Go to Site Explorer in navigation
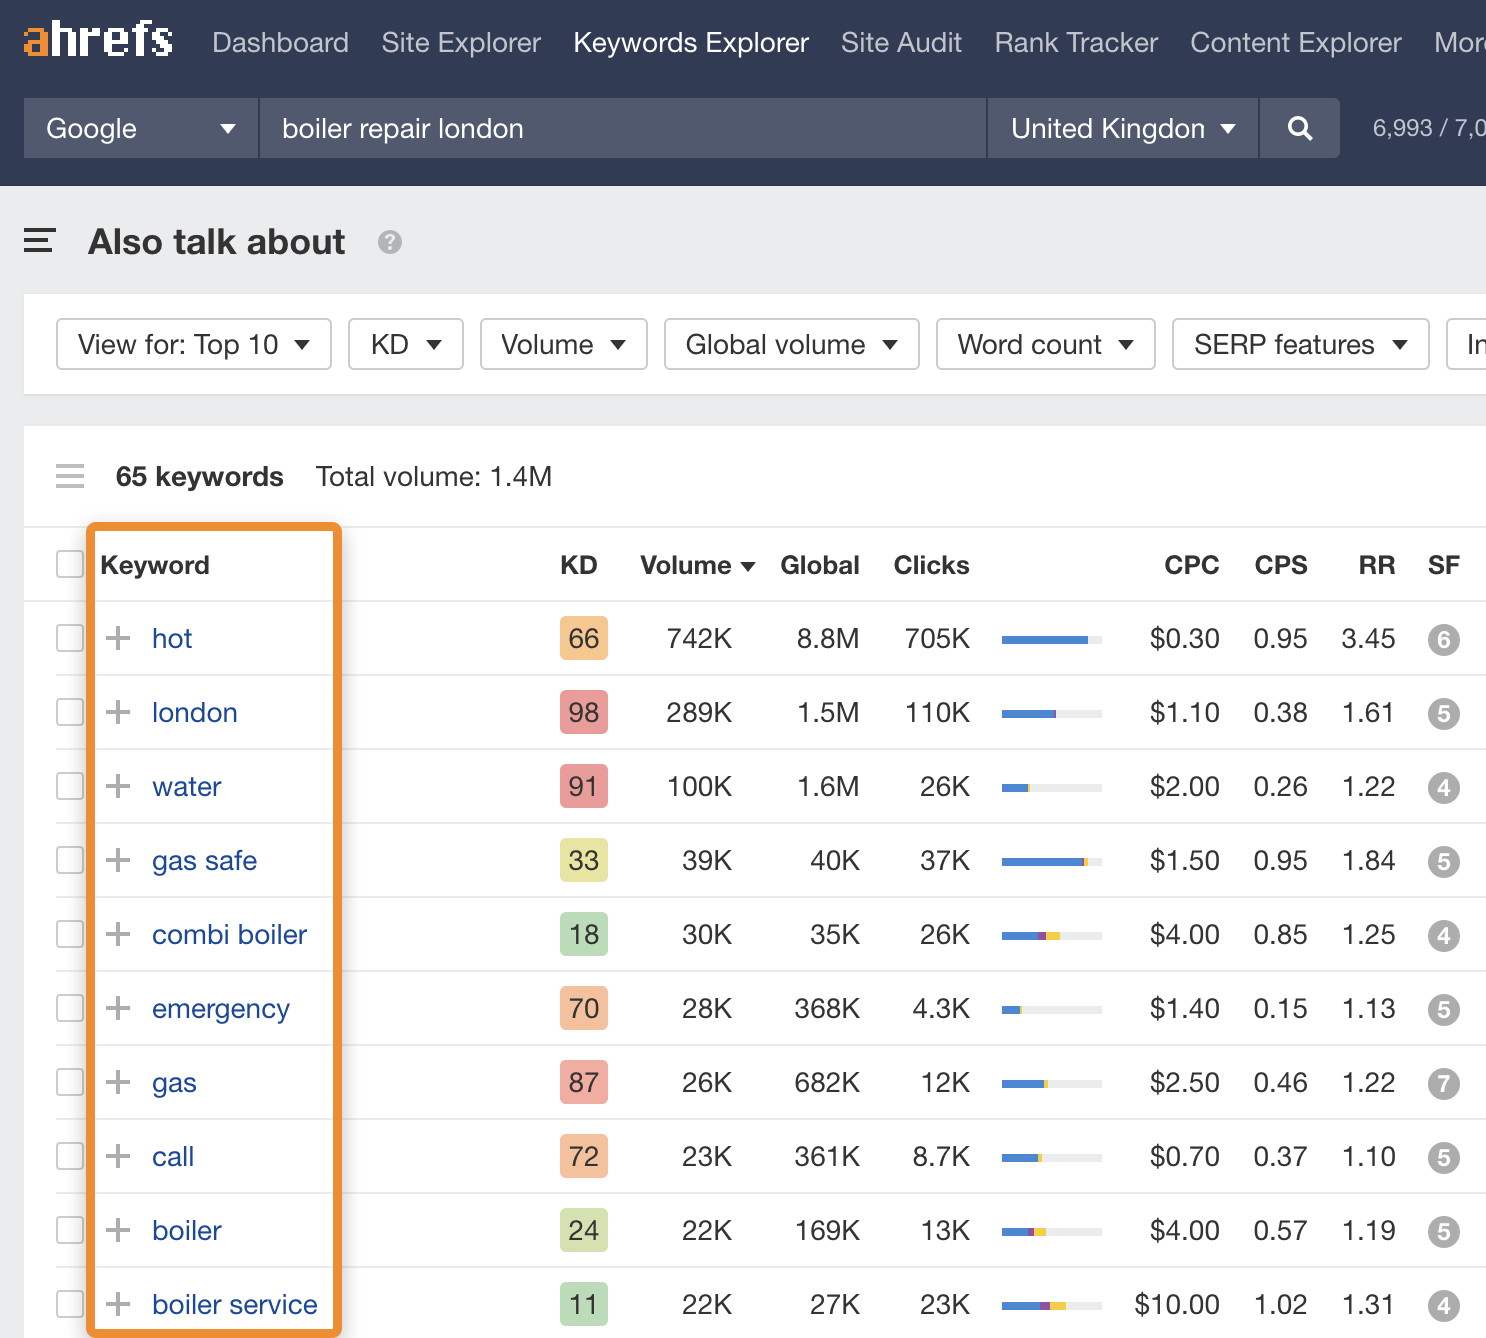 (461, 43)
